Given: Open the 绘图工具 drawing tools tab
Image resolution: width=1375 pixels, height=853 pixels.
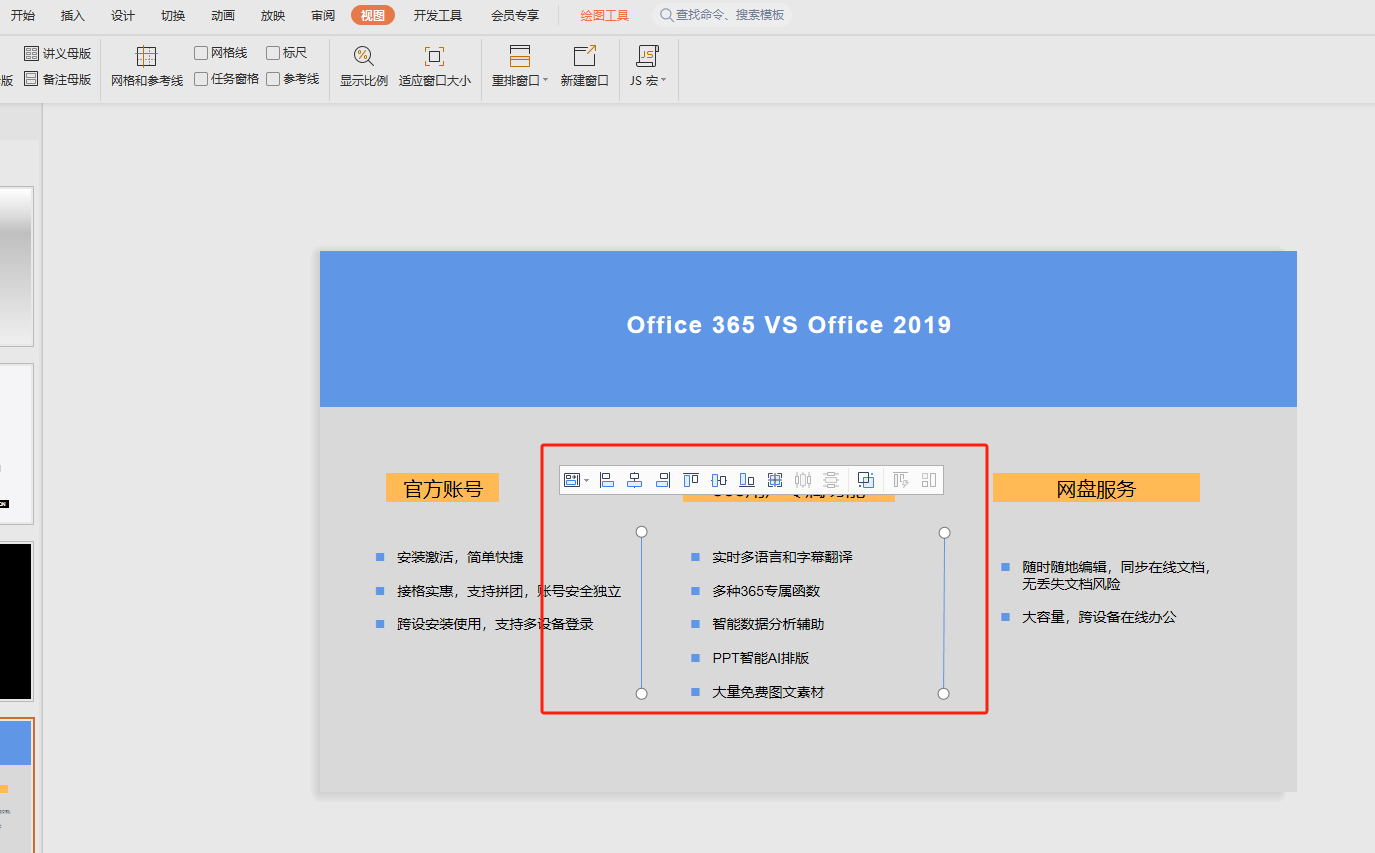Looking at the screenshot, I should 605,15.
